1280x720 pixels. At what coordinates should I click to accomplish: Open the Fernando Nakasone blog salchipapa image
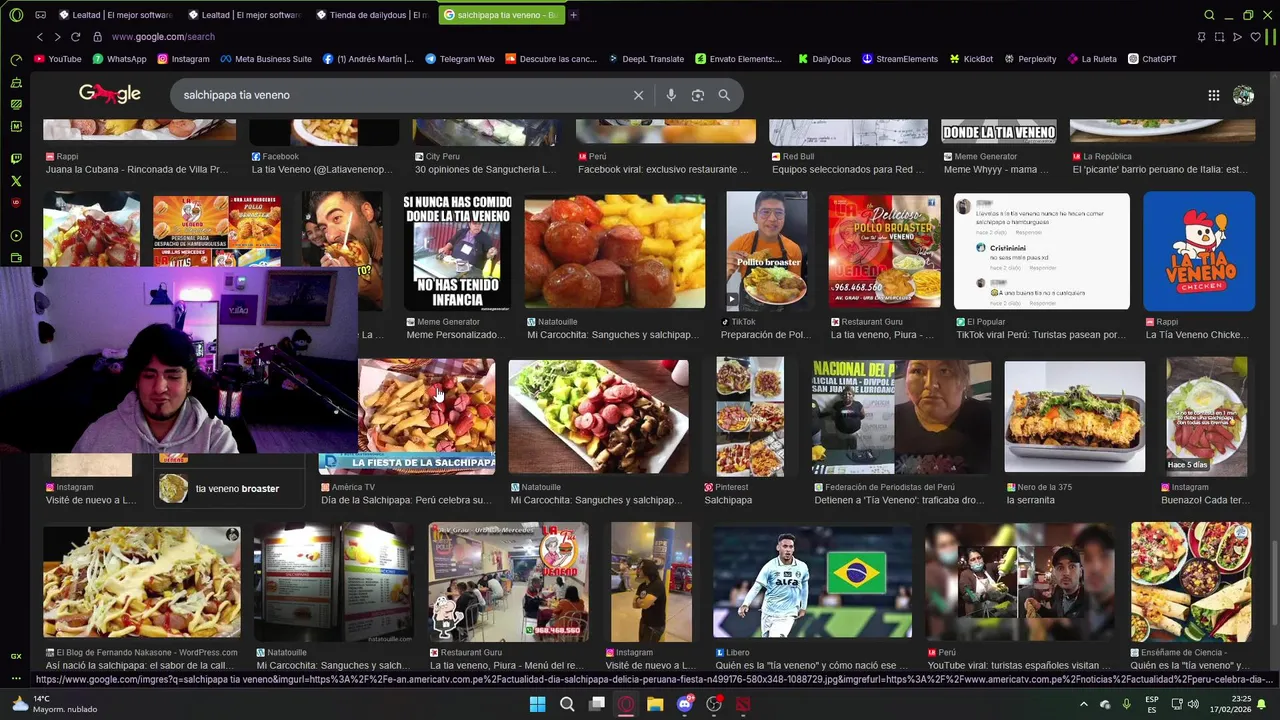coord(141,582)
